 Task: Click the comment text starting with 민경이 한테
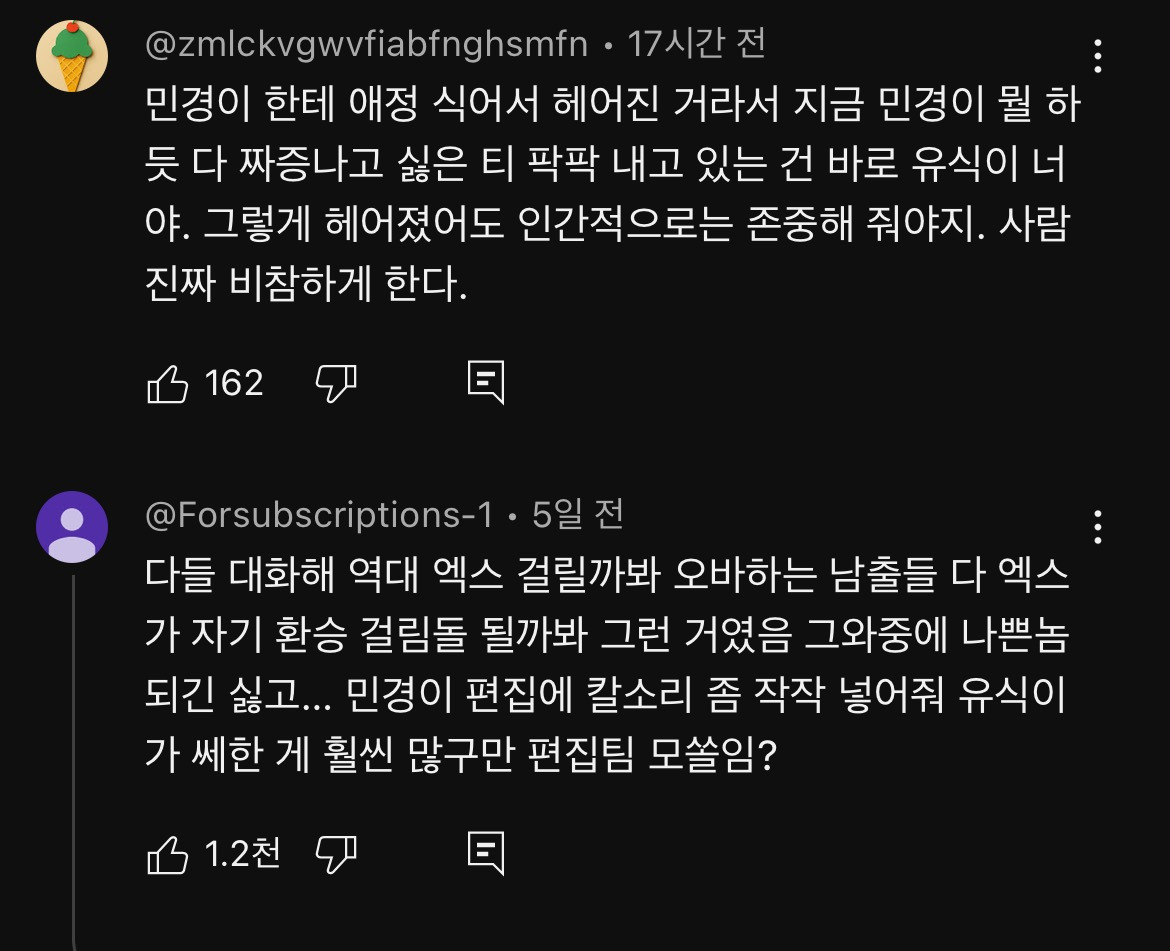pos(610,196)
